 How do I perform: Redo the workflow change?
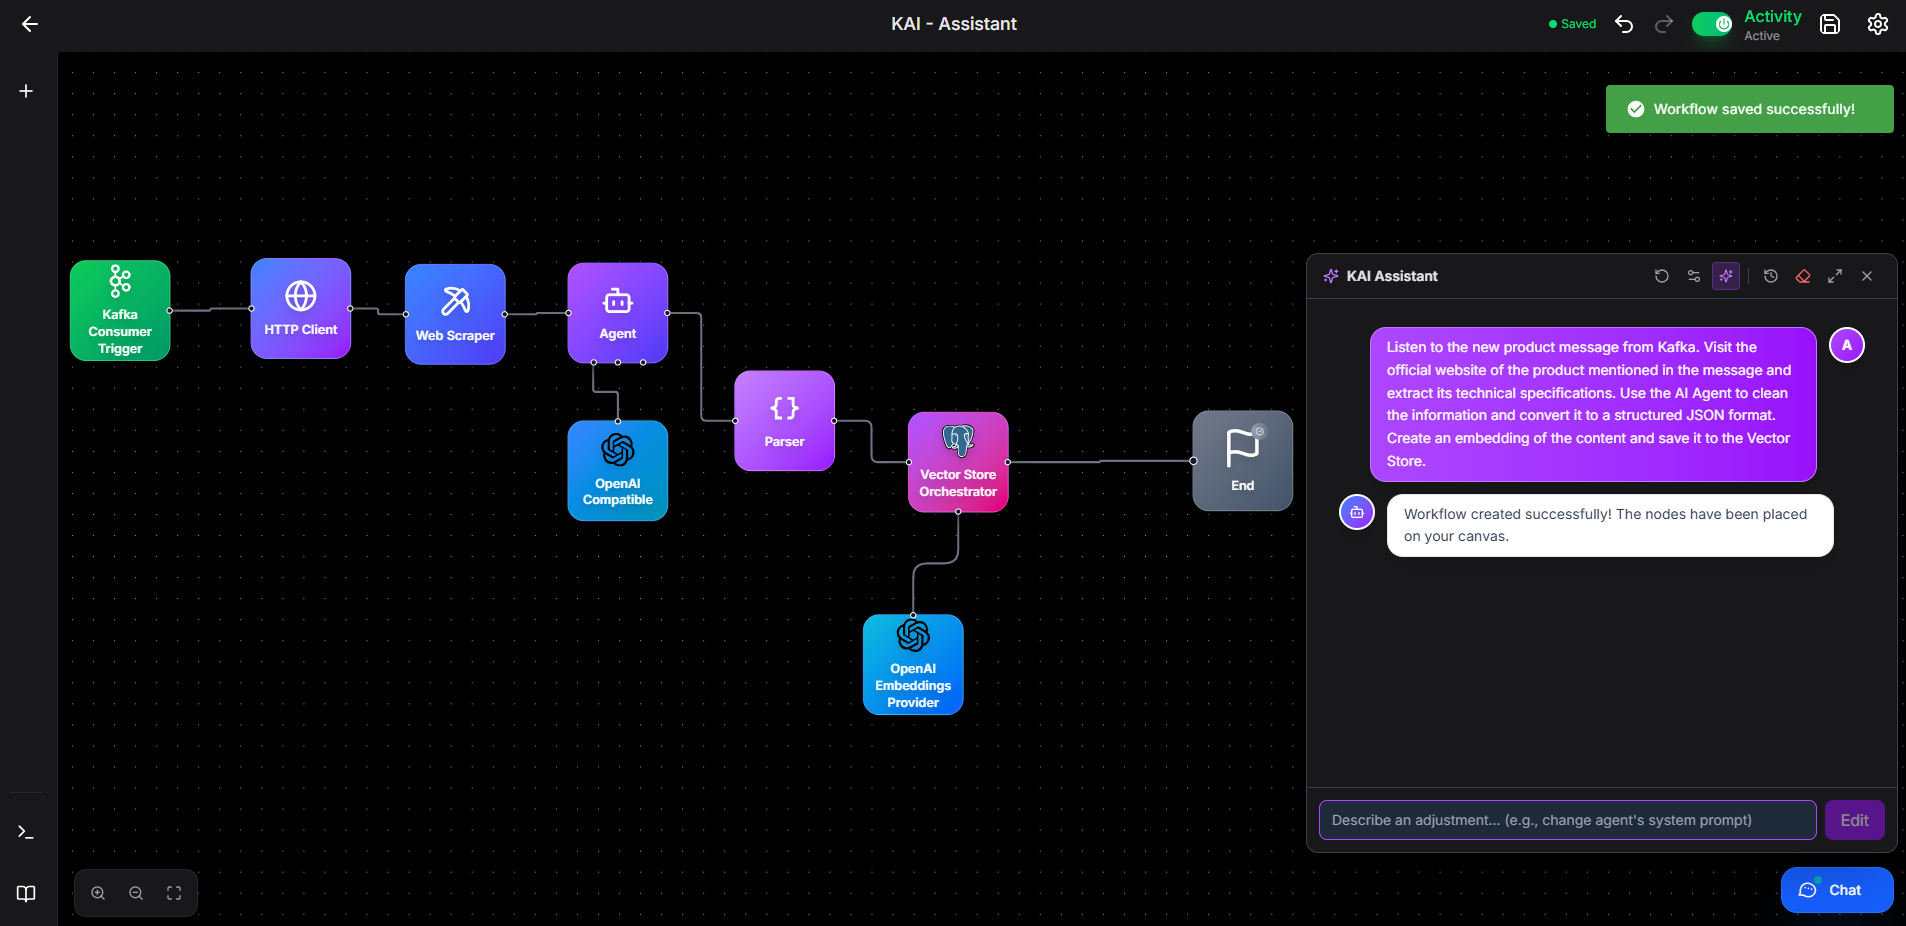click(1664, 24)
